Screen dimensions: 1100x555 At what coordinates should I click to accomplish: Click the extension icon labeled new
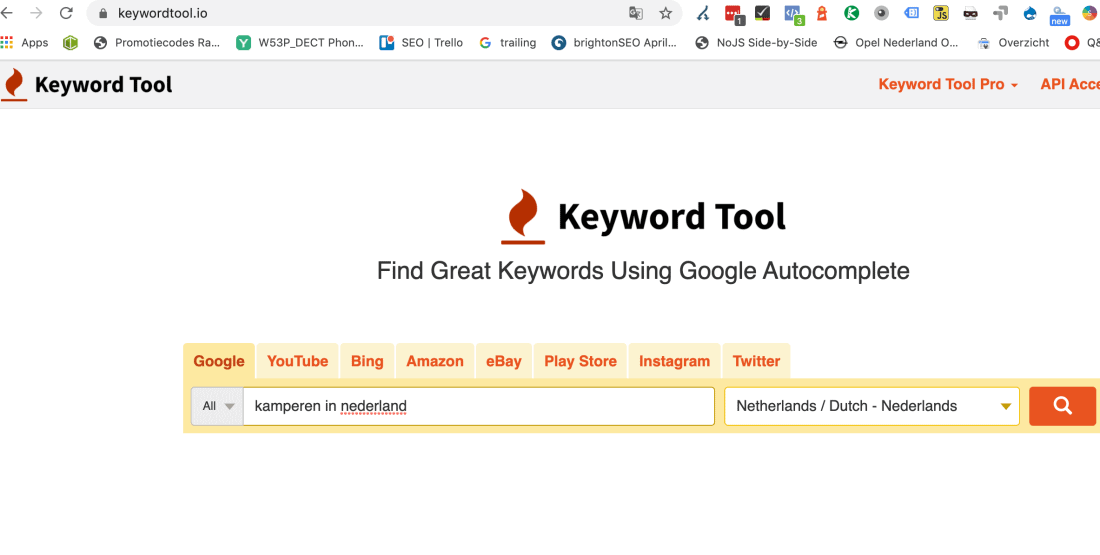click(x=1059, y=15)
